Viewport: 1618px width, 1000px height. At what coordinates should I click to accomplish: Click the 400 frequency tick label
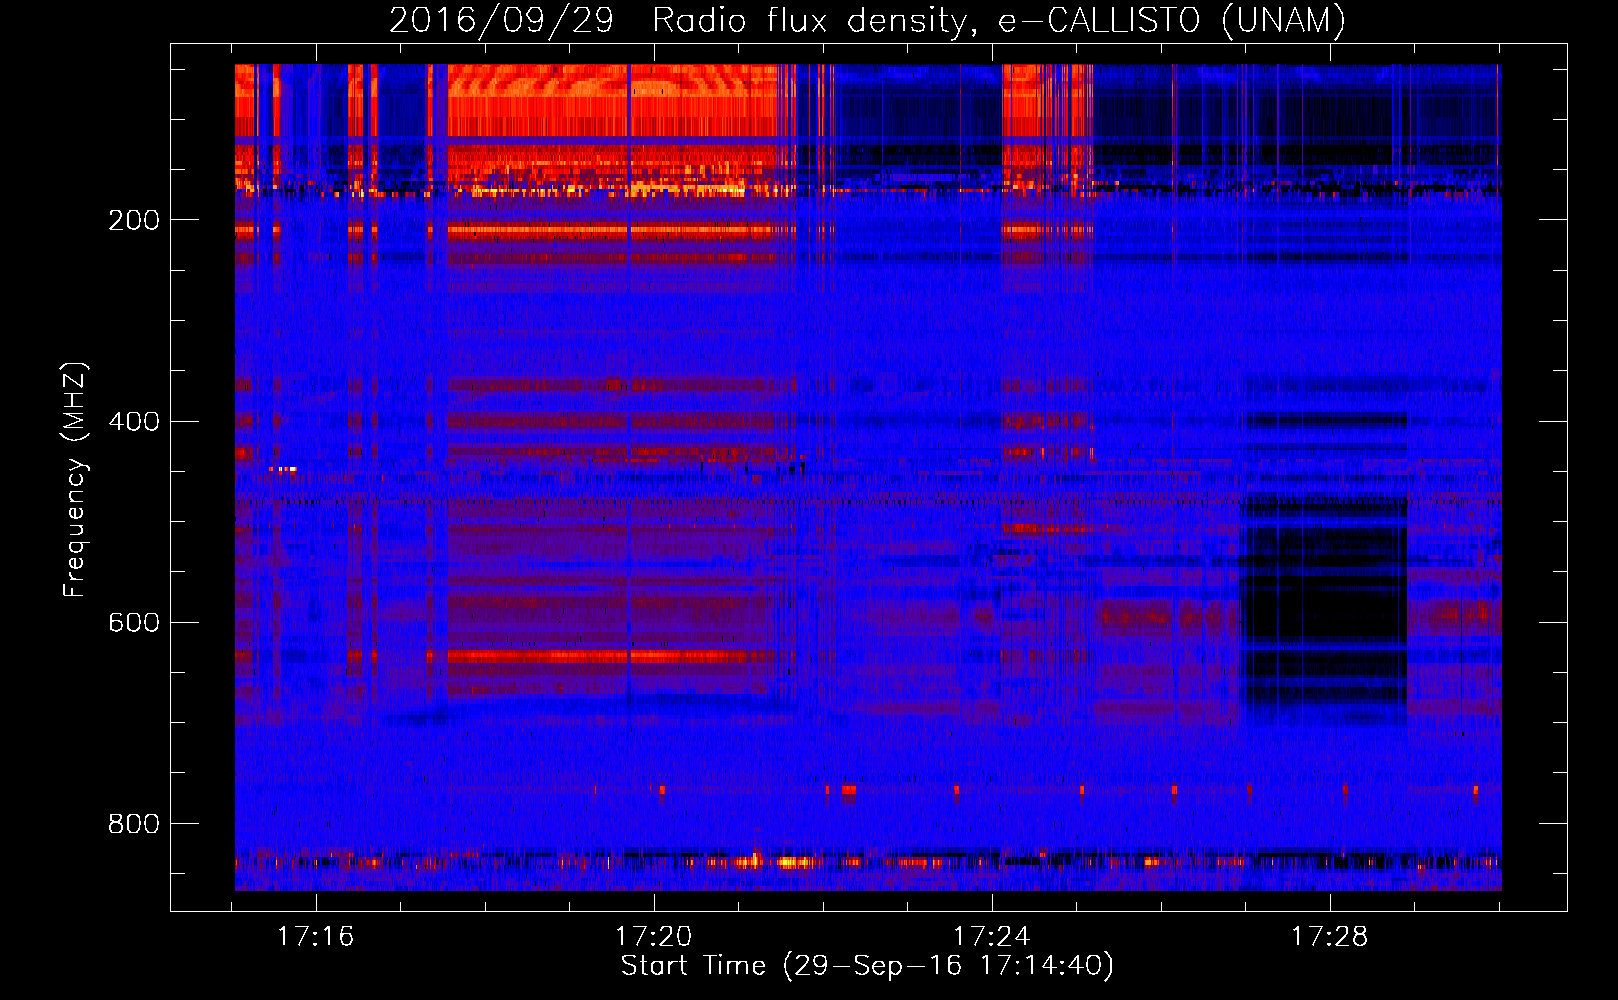point(134,421)
